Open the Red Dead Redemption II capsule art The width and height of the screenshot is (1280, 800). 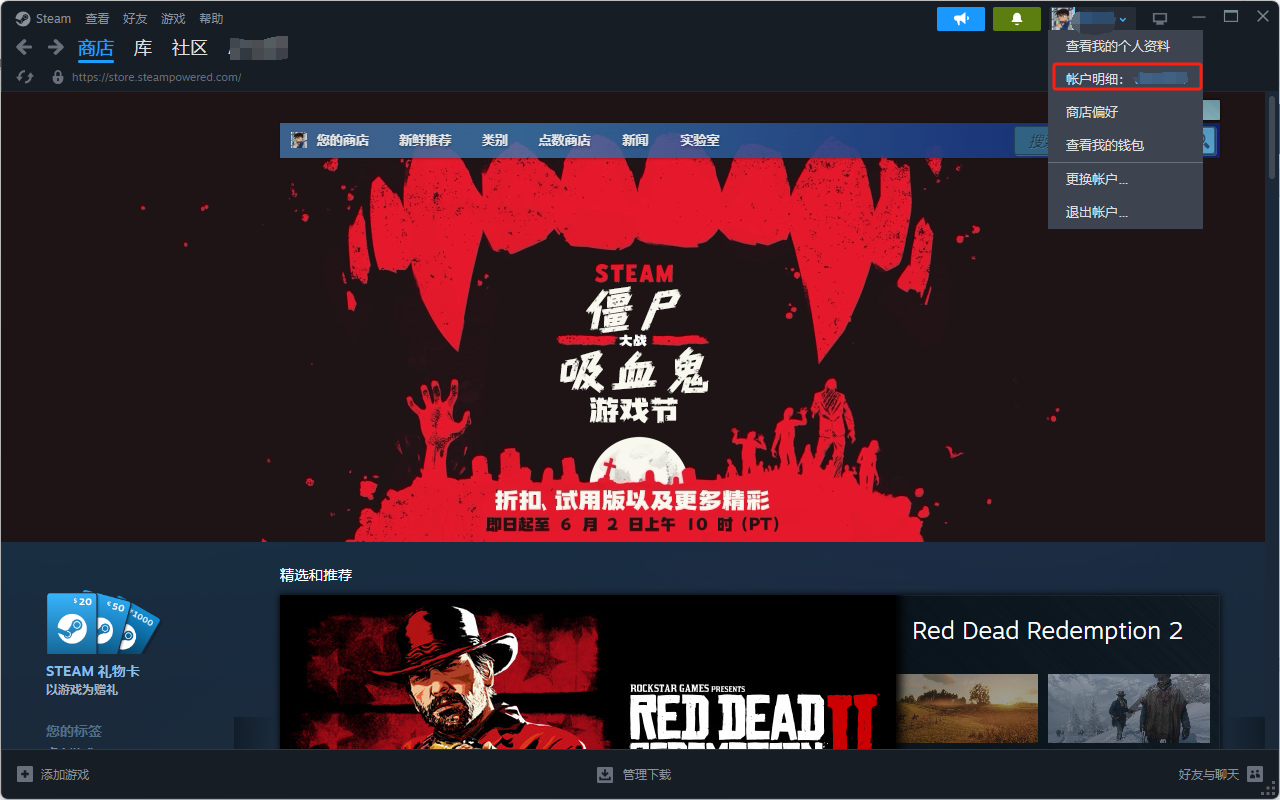click(x=589, y=672)
